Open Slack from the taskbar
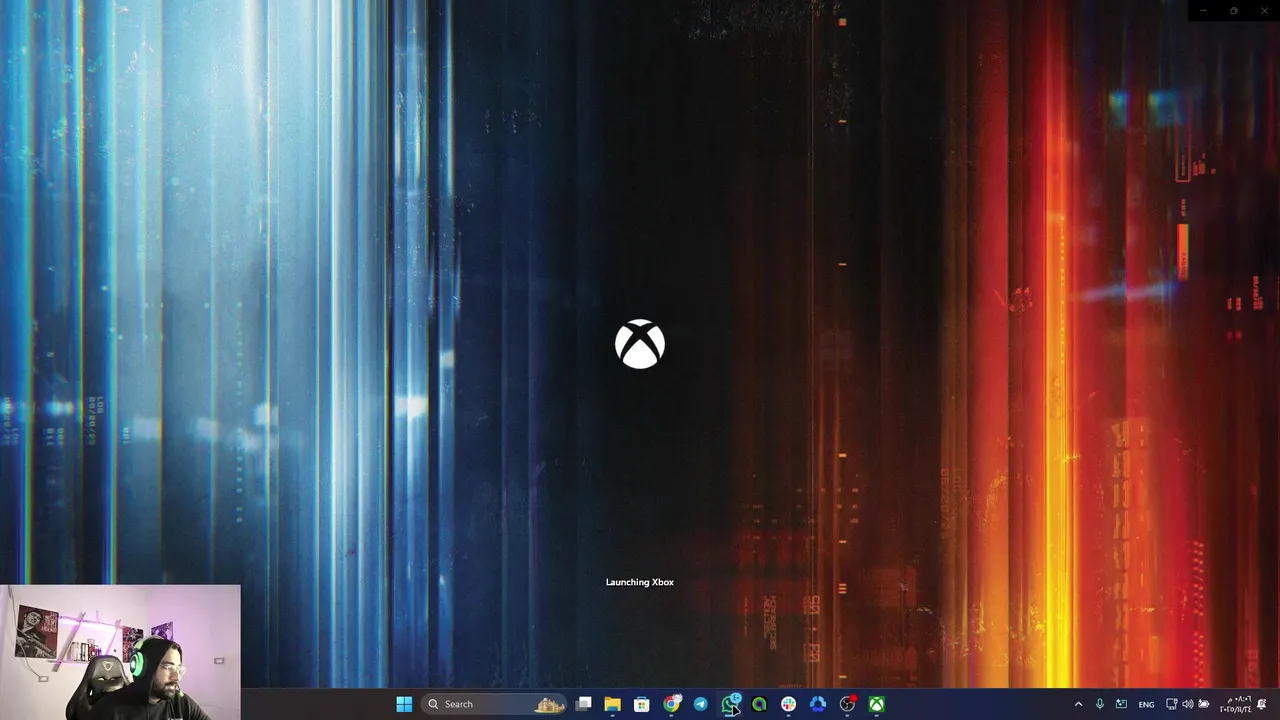 click(788, 704)
